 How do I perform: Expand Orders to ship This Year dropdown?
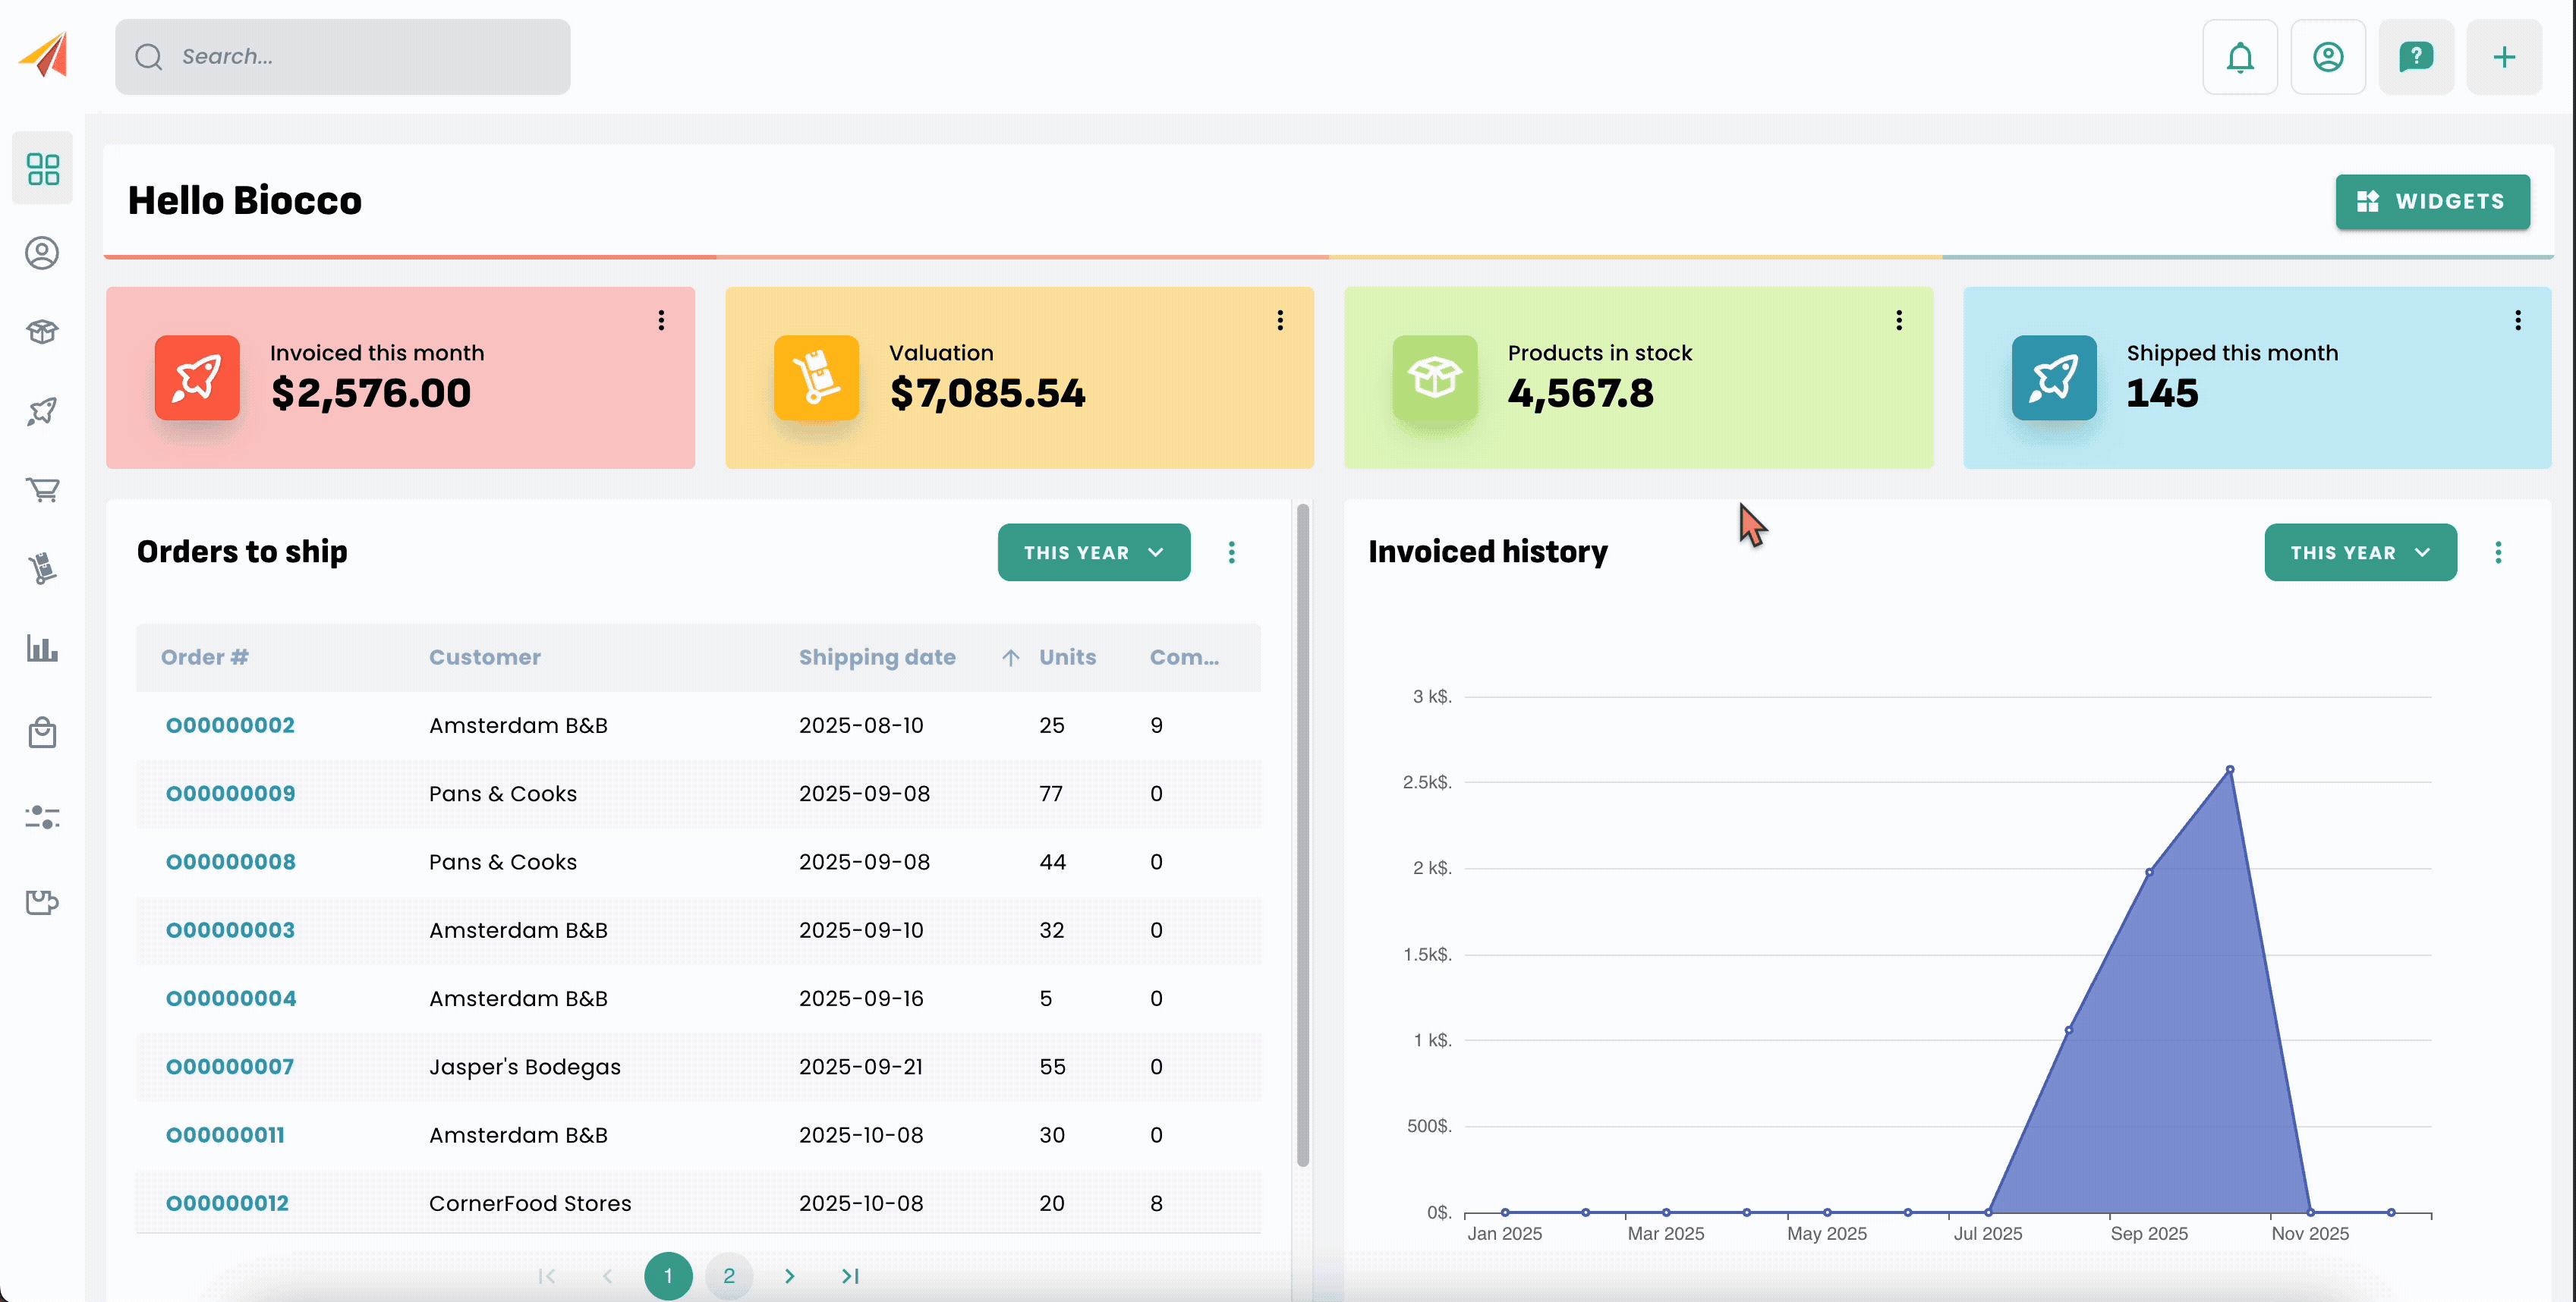pos(1093,552)
